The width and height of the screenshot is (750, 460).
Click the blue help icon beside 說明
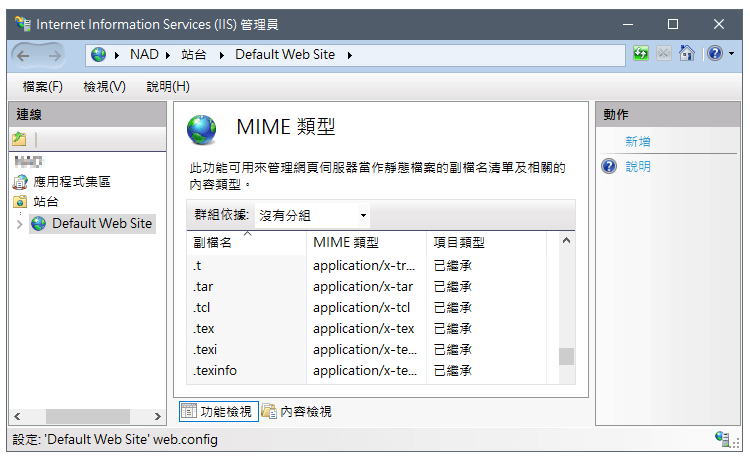609,166
